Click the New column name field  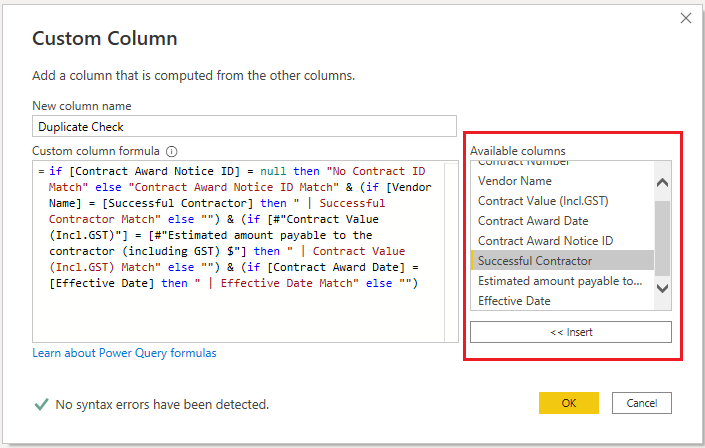pos(244,126)
